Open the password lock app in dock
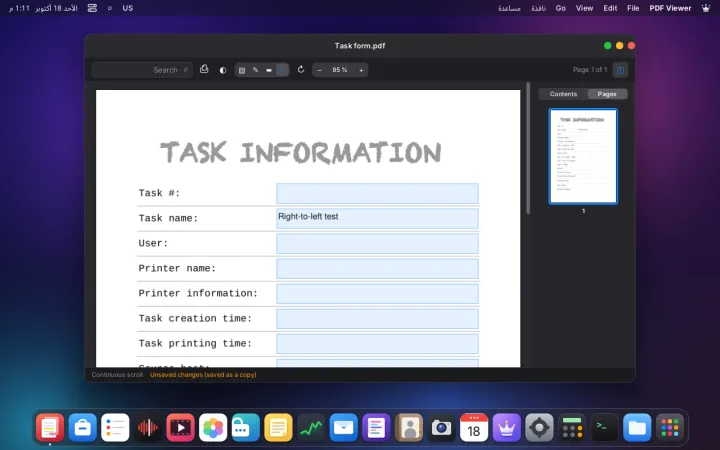Viewport: 720px width, 450px height. [x=246, y=428]
